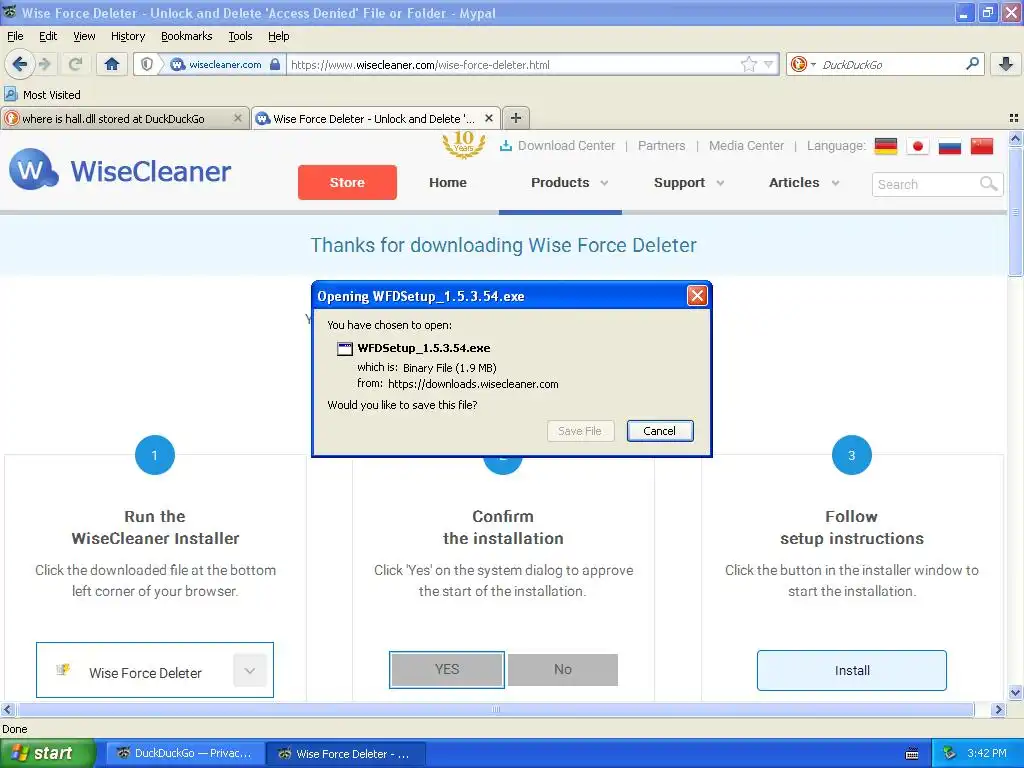Viewport: 1024px width, 768px height.
Task: Bookmark this page with the star icon
Action: [748, 64]
